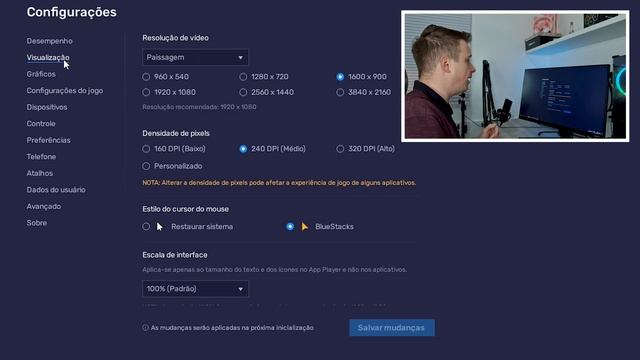Go to Configurações do jogo
Image resolution: width=640 pixels, height=360 pixels.
tap(64, 91)
